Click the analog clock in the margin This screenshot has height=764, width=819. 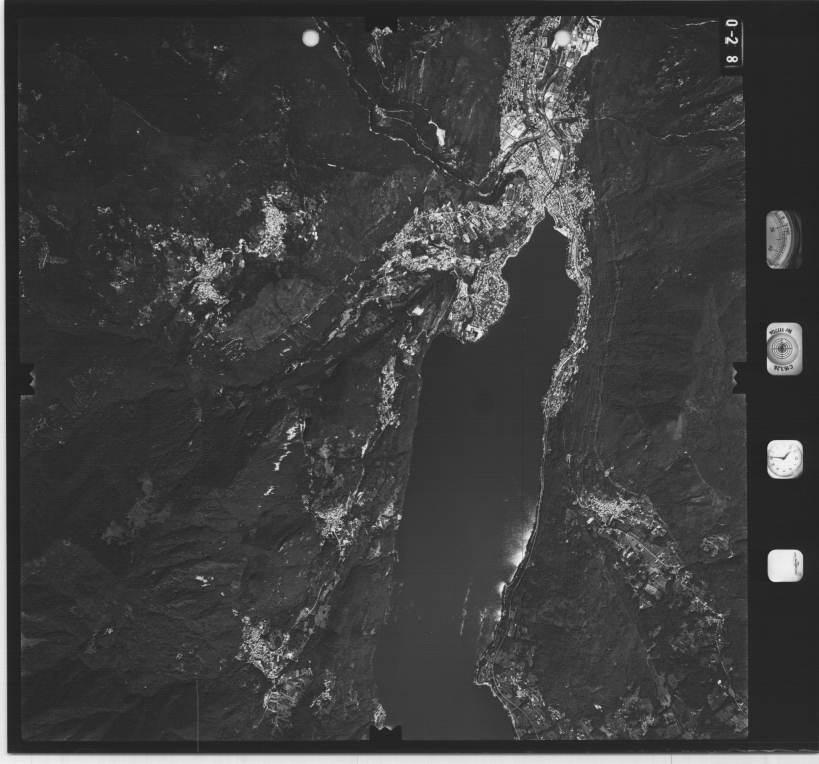click(784, 459)
